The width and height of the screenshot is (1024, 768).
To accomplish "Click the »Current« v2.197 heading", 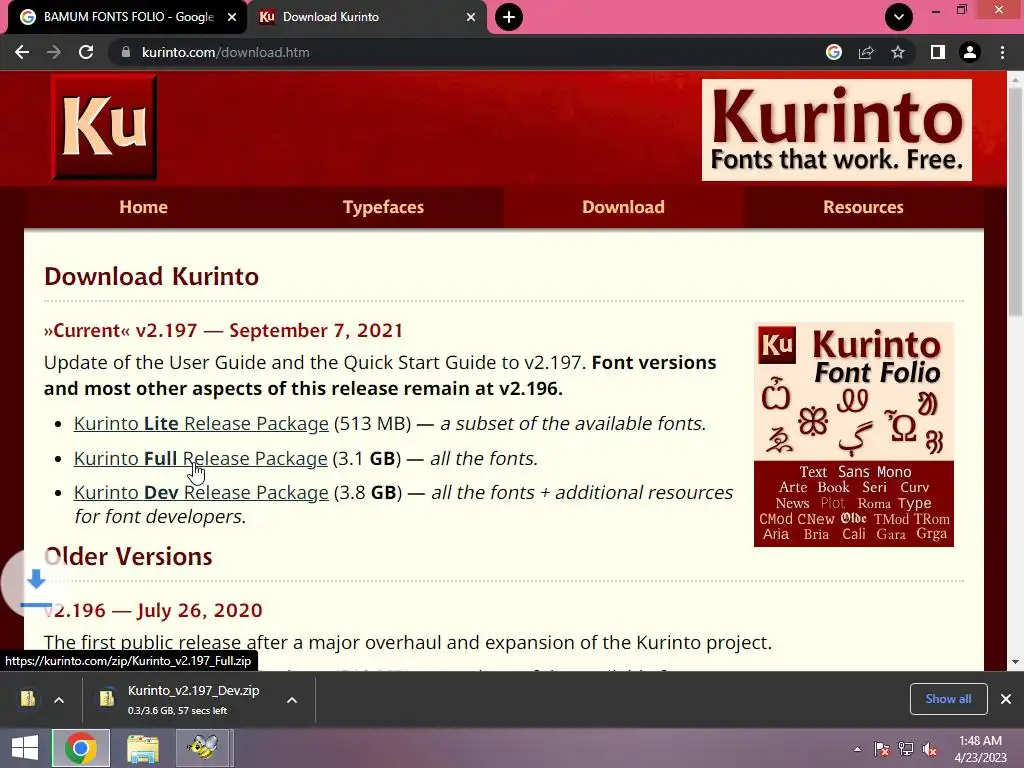I will click(x=223, y=330).
